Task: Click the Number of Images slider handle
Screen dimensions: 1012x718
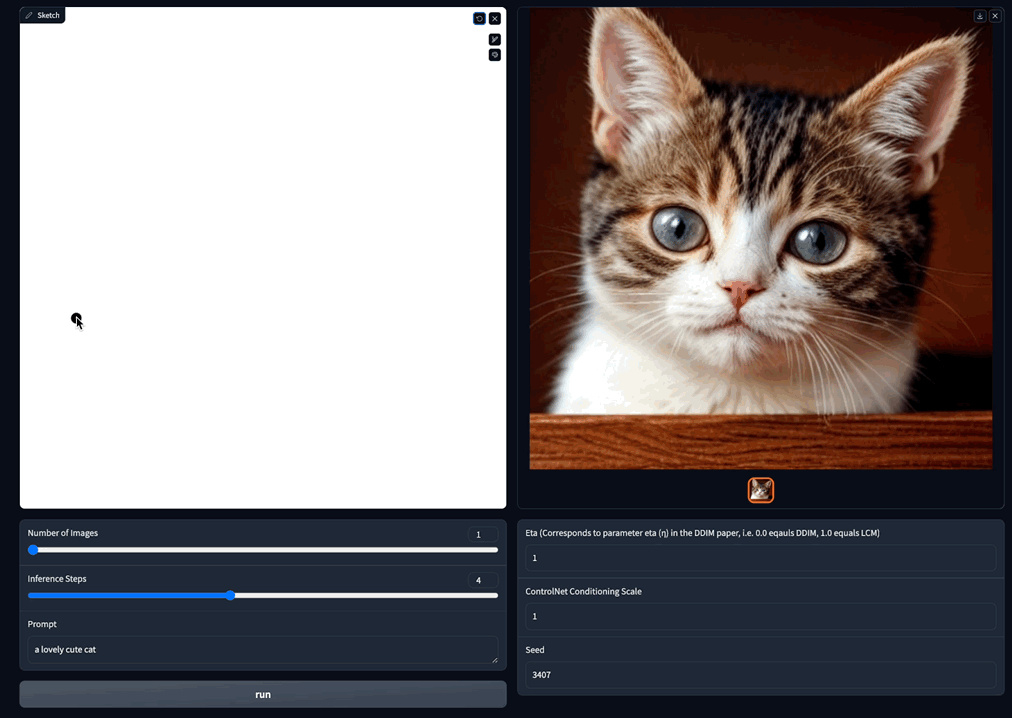Action: (33, 550)
